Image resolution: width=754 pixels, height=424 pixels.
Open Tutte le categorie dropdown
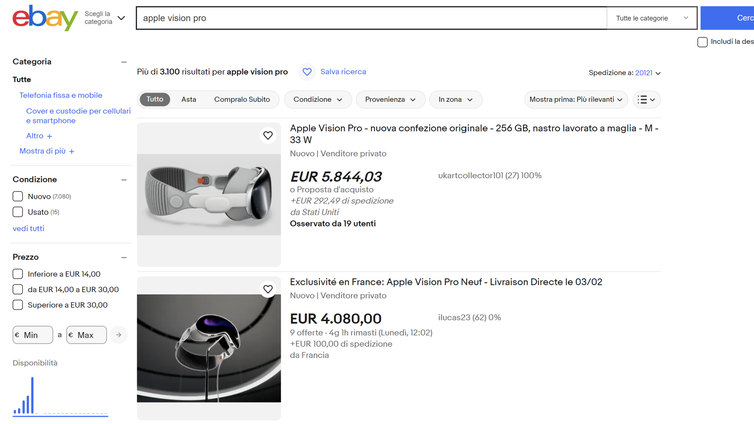pyautogui.click(x=652, y=18)
